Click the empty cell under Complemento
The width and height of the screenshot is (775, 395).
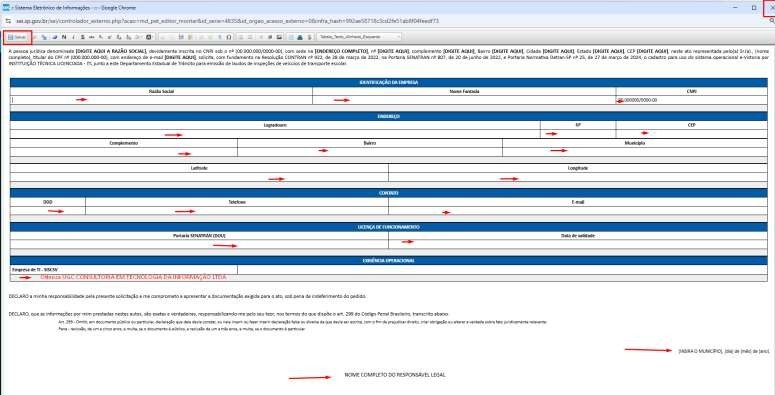(x=124, y=152)
